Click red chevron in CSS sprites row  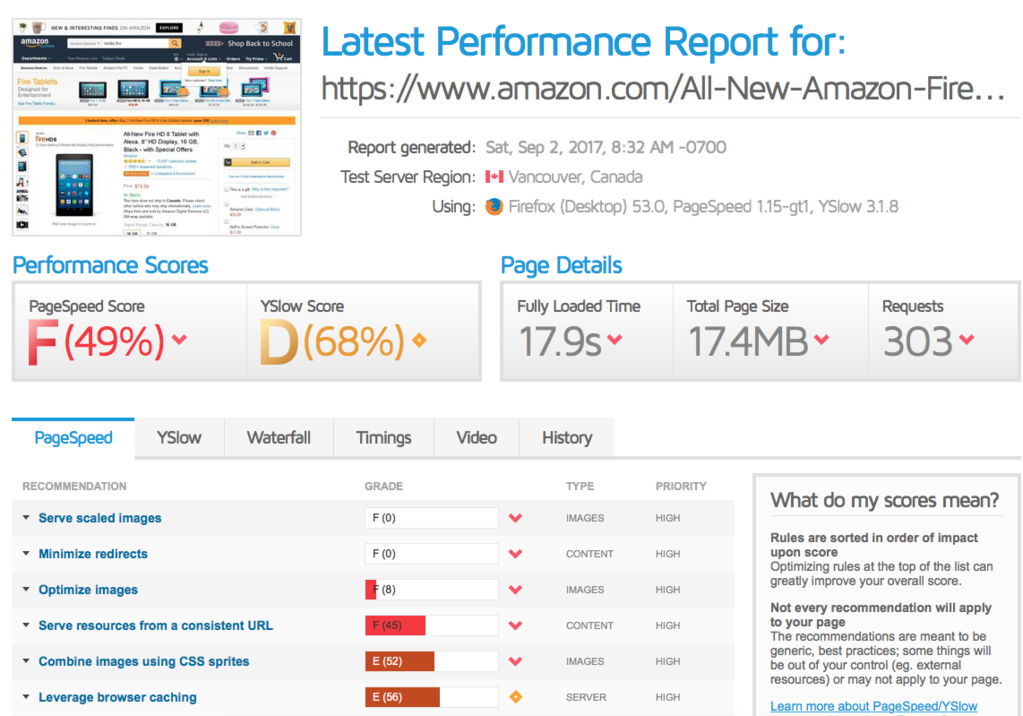pos(515,662)
